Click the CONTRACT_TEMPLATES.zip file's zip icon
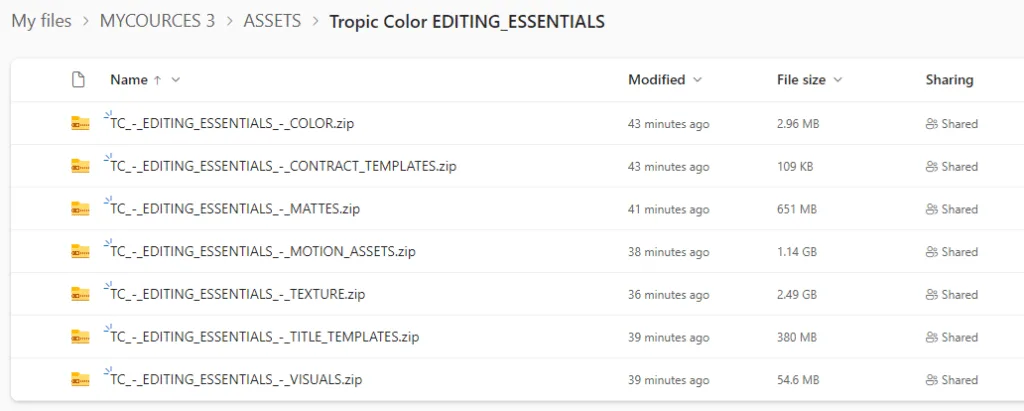1024x411 pixels. [x=80, y=167]
